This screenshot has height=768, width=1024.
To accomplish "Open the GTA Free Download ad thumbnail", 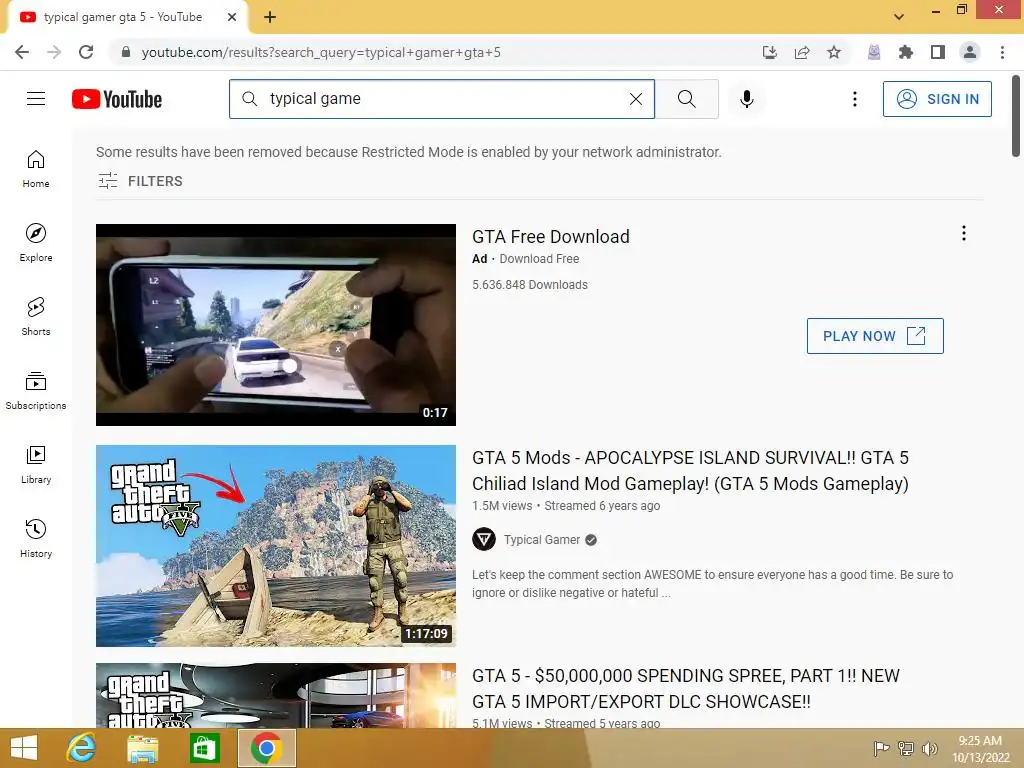I will click(276, 325).
